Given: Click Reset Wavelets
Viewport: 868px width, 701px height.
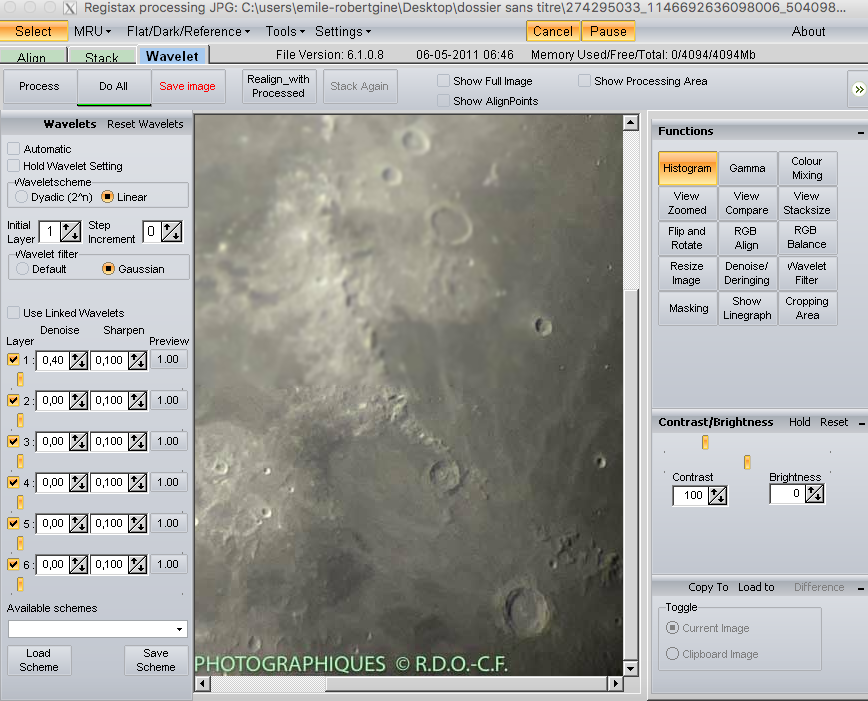Looking at the screenshot, I should 145,124.
